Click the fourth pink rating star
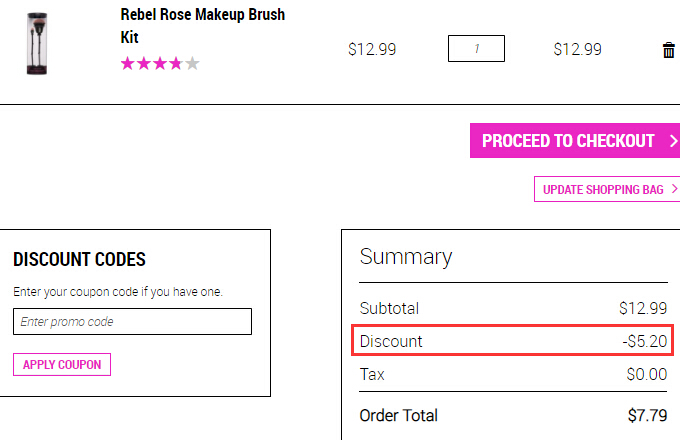 [x=176, y=64]
